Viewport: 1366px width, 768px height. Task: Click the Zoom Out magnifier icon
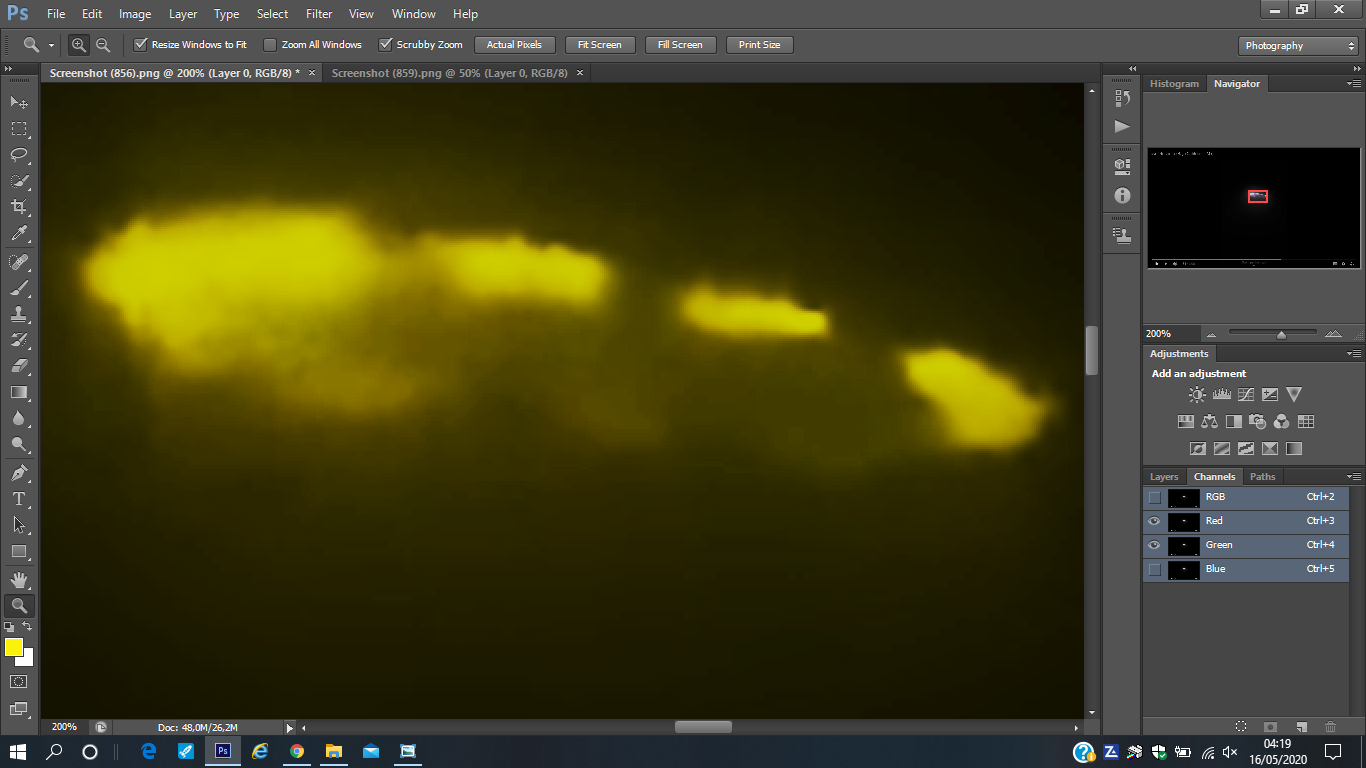click(103, 45)
